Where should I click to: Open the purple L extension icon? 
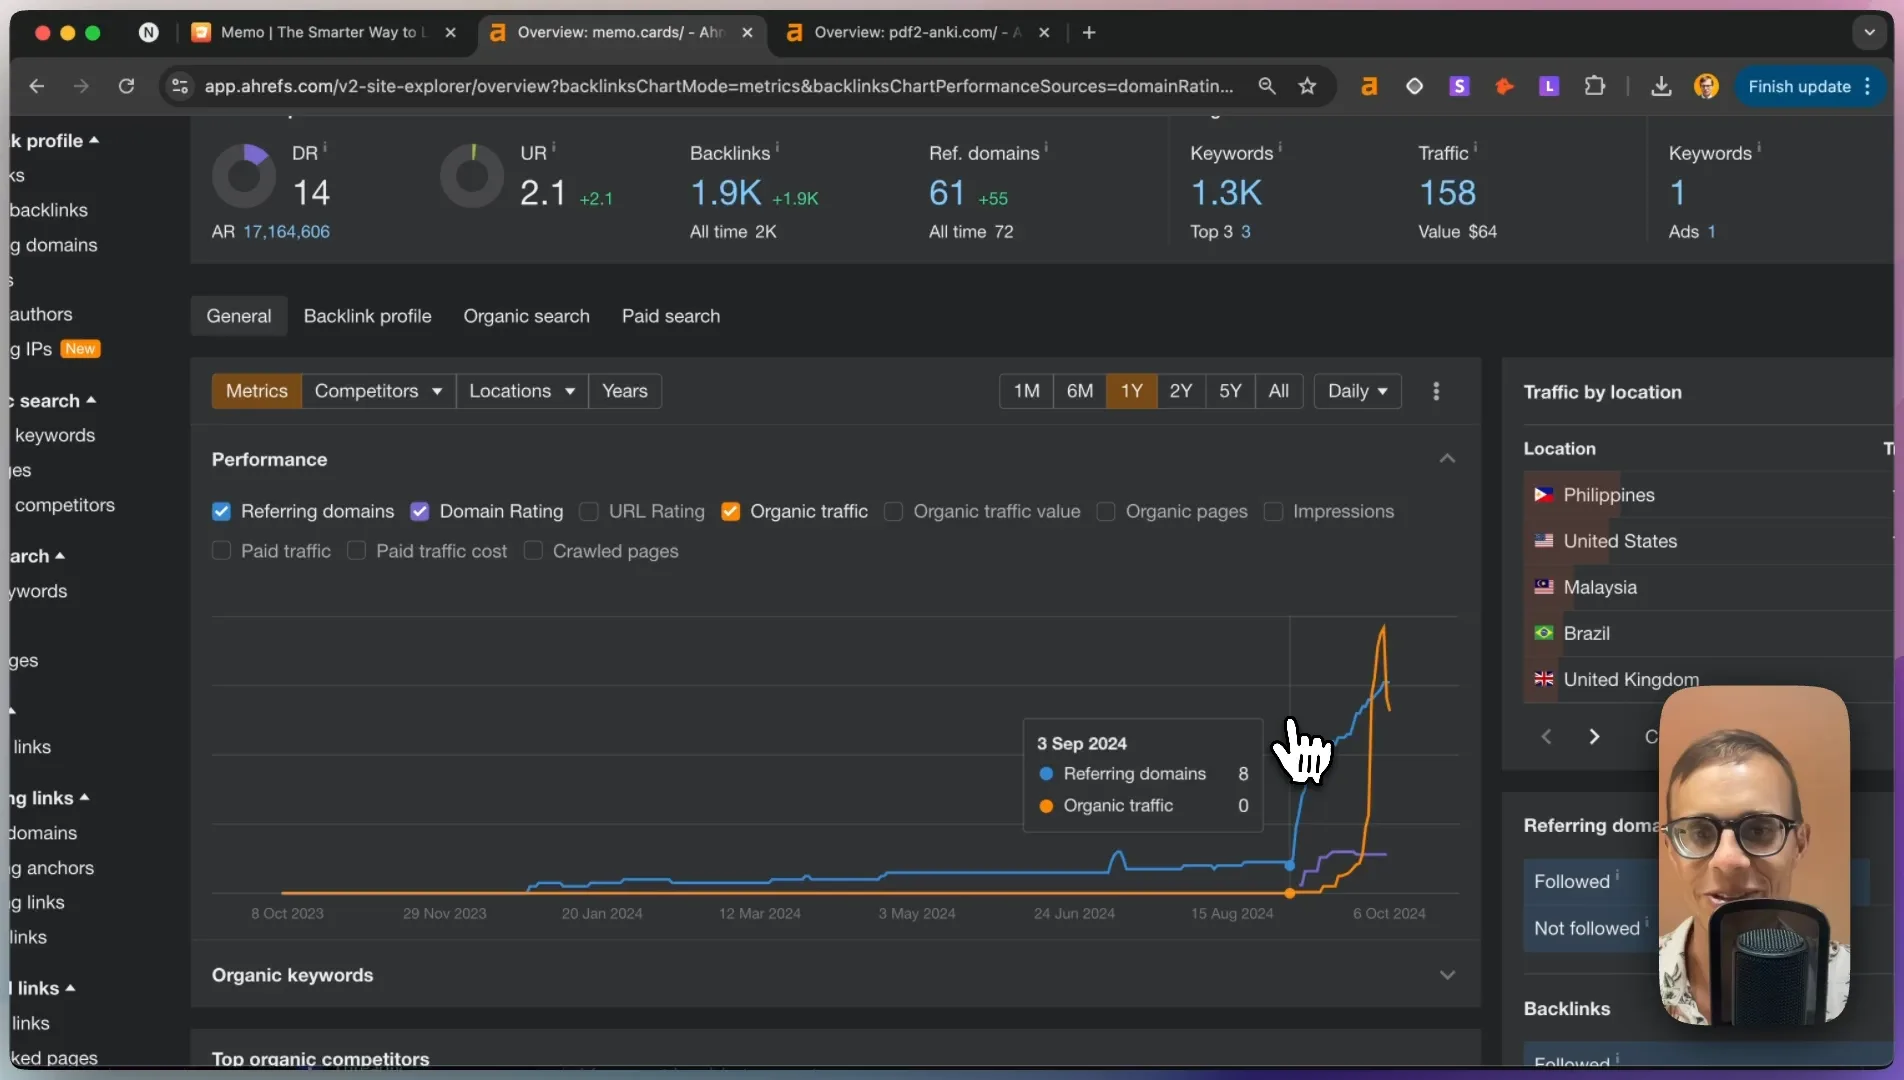(1549, 86)
